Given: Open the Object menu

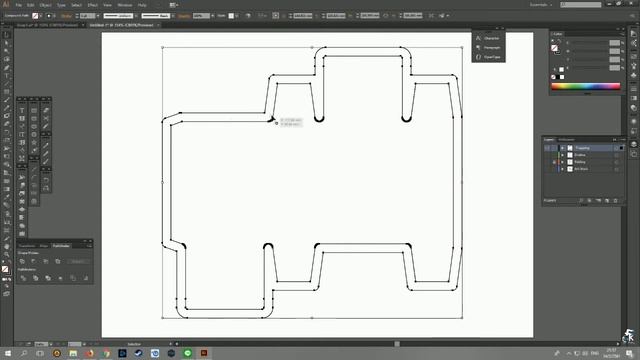Looking at the screenshot, I should 46,5.
